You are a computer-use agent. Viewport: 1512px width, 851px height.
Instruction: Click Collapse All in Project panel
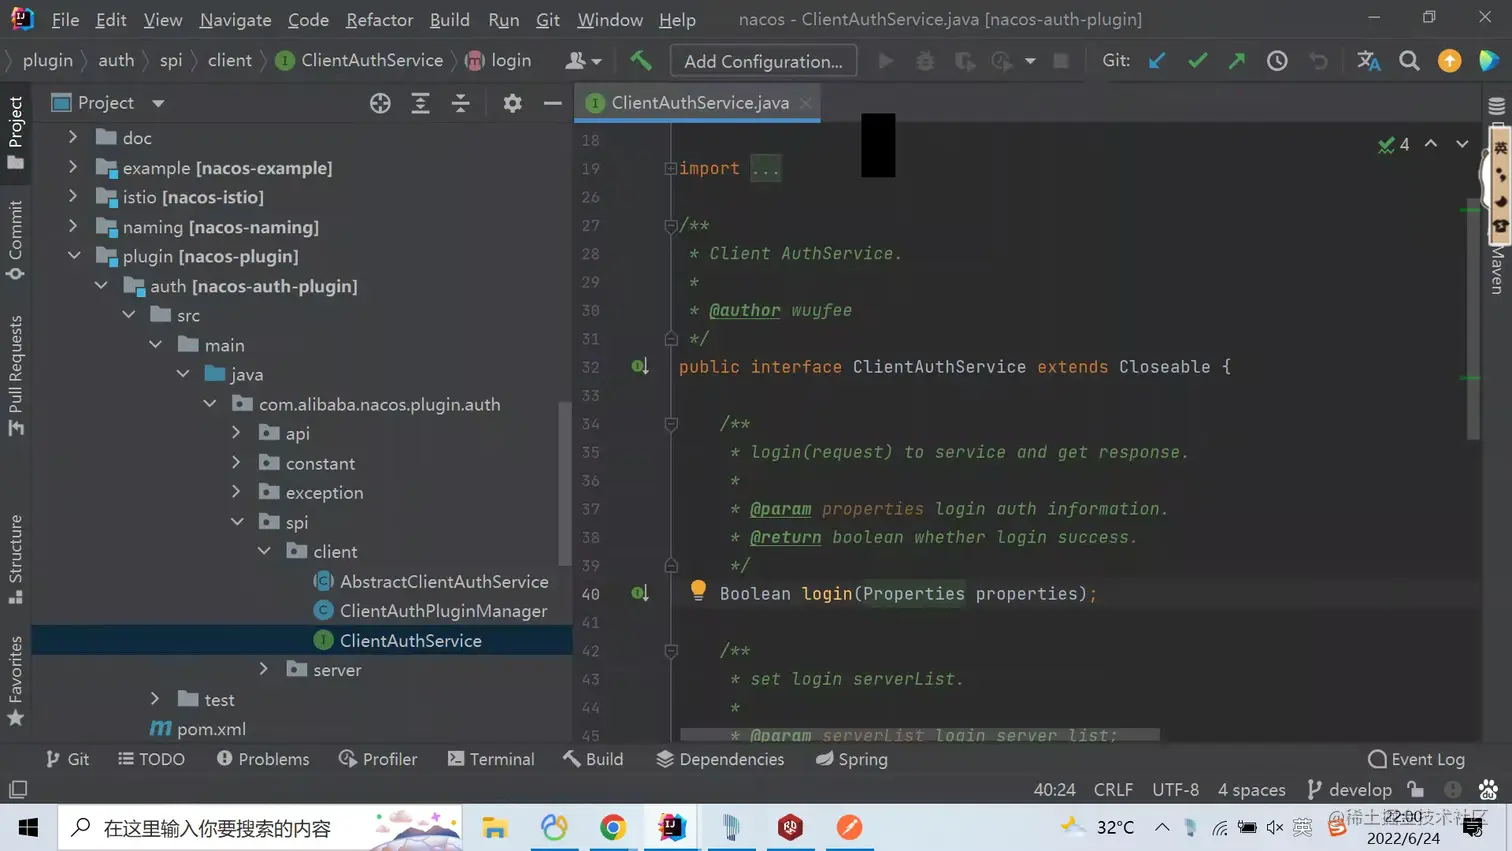pos(460,103)
